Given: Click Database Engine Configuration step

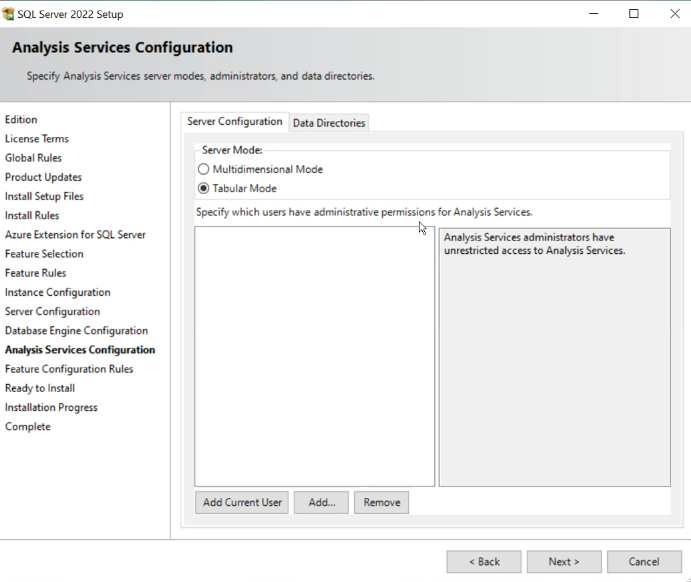Looking at the screenshot, I should (x=77, y=330).
